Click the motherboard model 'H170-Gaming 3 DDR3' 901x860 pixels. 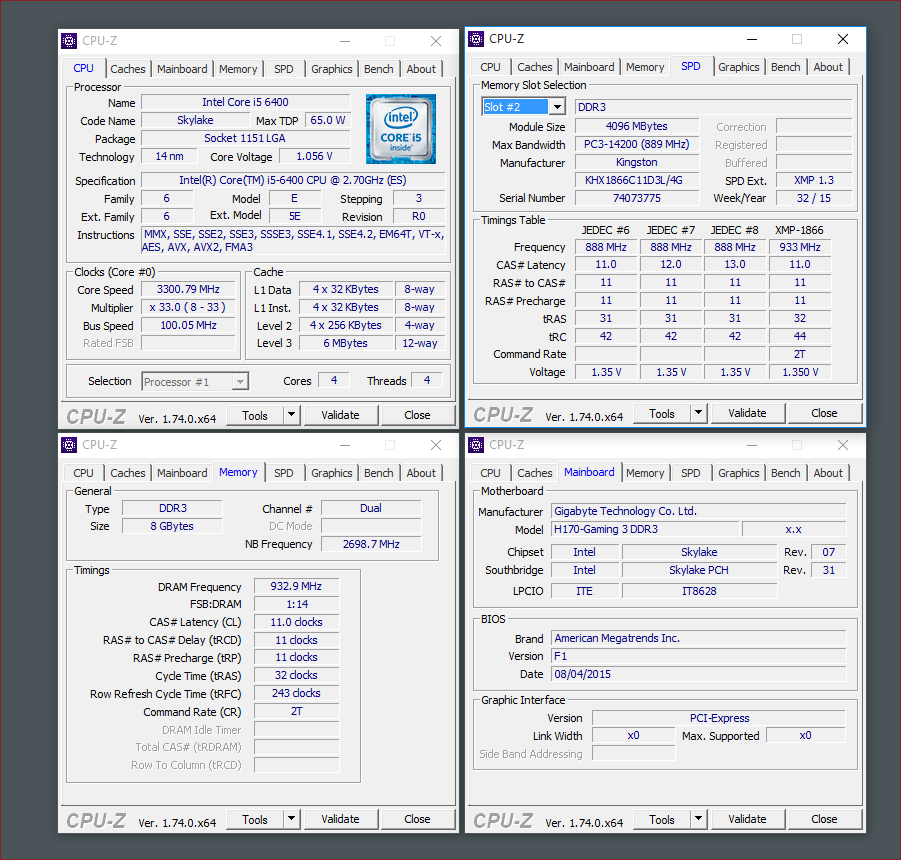[x=645, y=529]
